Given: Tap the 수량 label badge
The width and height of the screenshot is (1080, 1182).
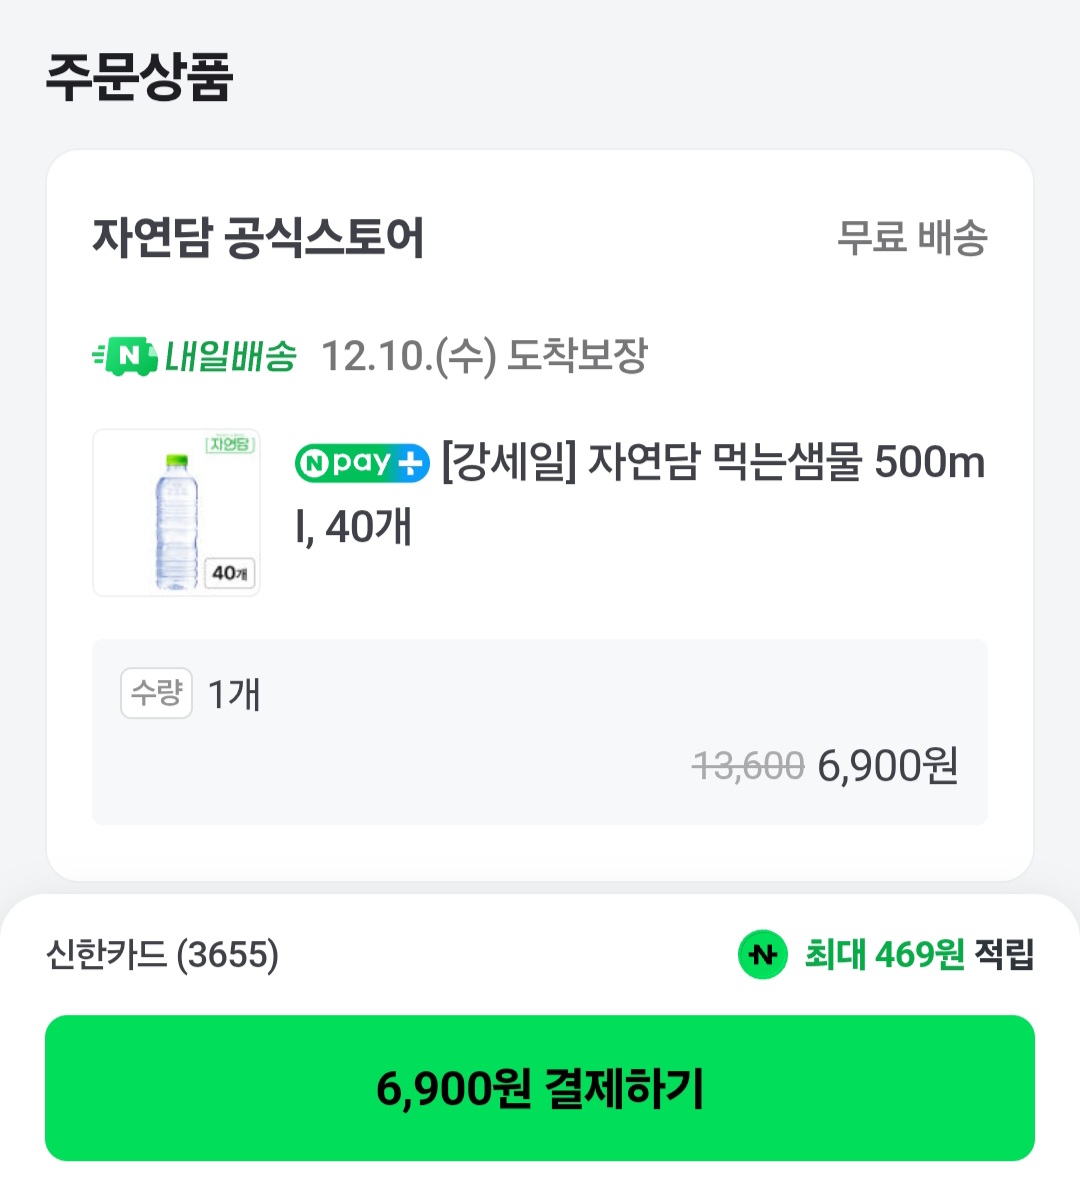Looking at the screenshot, I should pyautogui.click(x=156, y=693).
